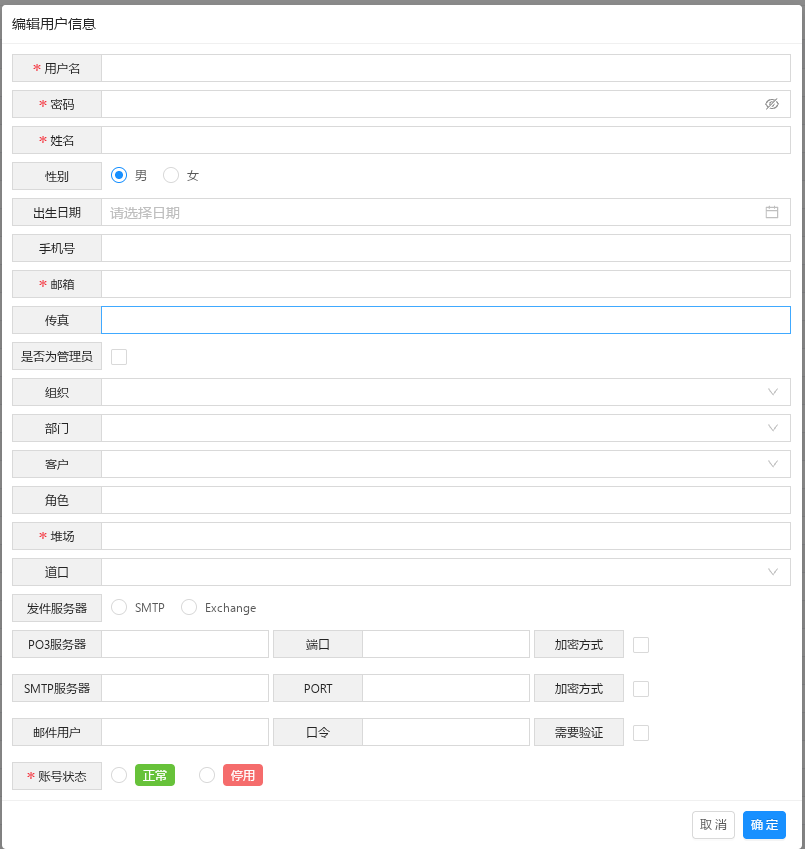The height and width of the screenshot is (849, 805).
Task: Choose Exchange as the outgoing server
Action: click(188, 607)
